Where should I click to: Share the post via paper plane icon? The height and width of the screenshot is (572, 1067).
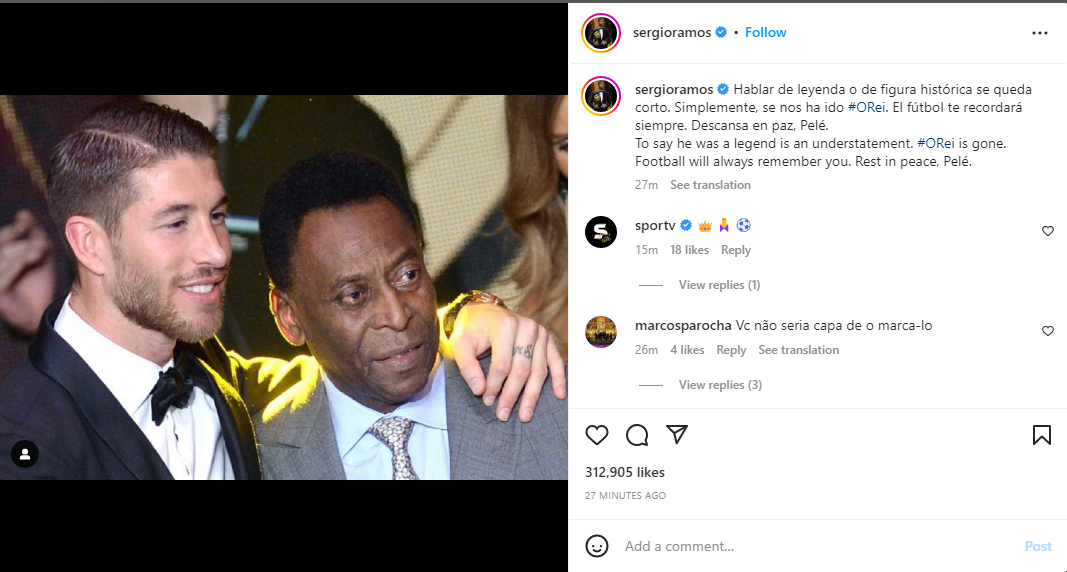tap(677, 435)
